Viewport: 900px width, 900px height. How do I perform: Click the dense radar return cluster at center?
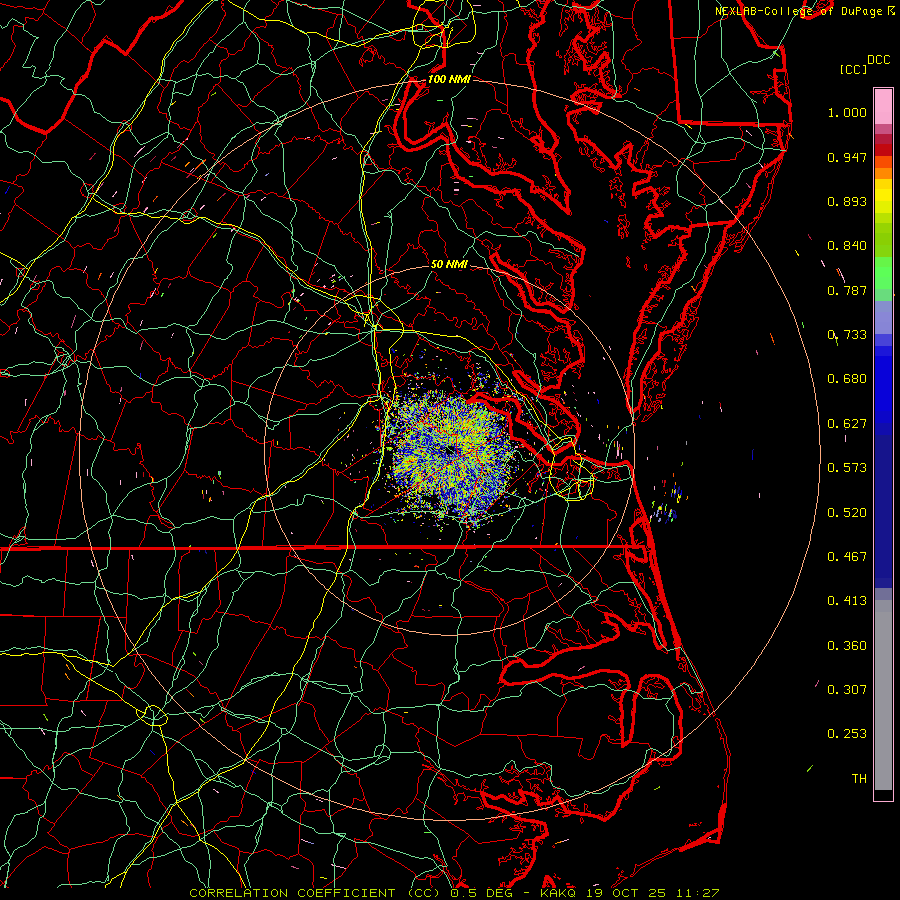tap(451, 451)
